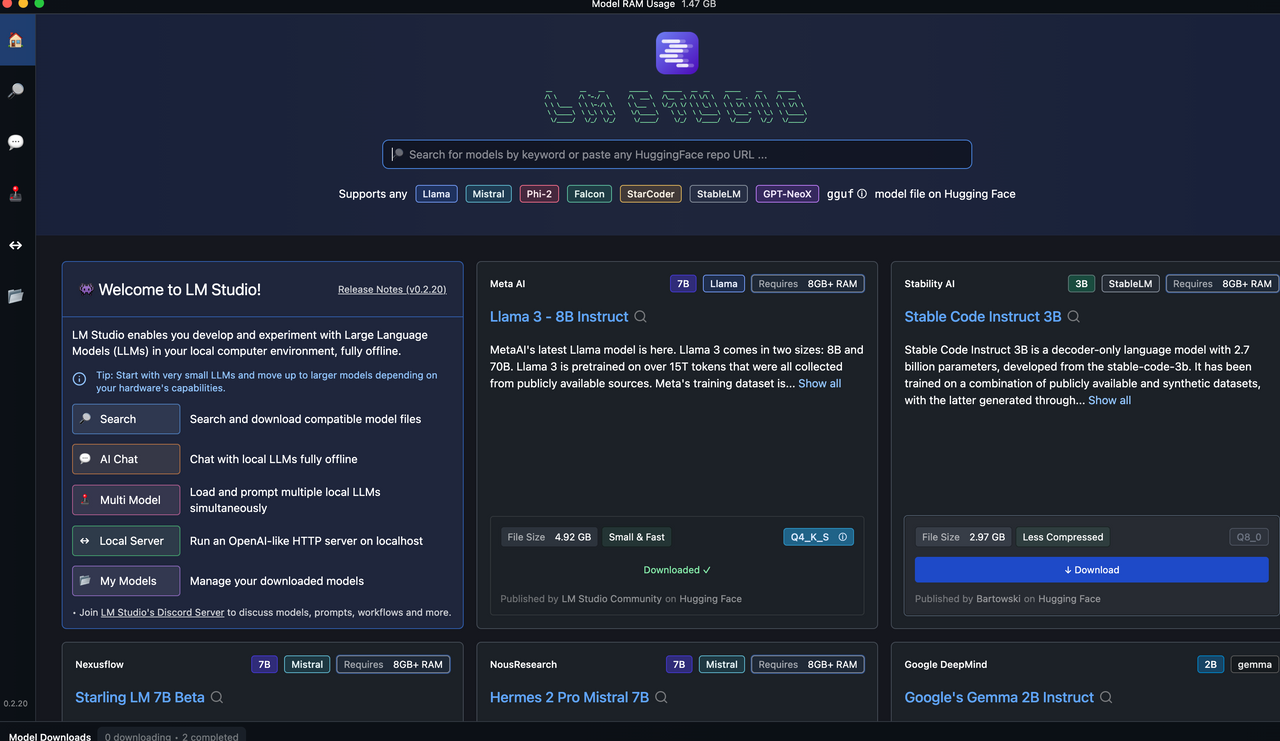1280x741 pixels.
Task: Click the Local Server button in Welcome panel
Action: [x=126, y=541]
